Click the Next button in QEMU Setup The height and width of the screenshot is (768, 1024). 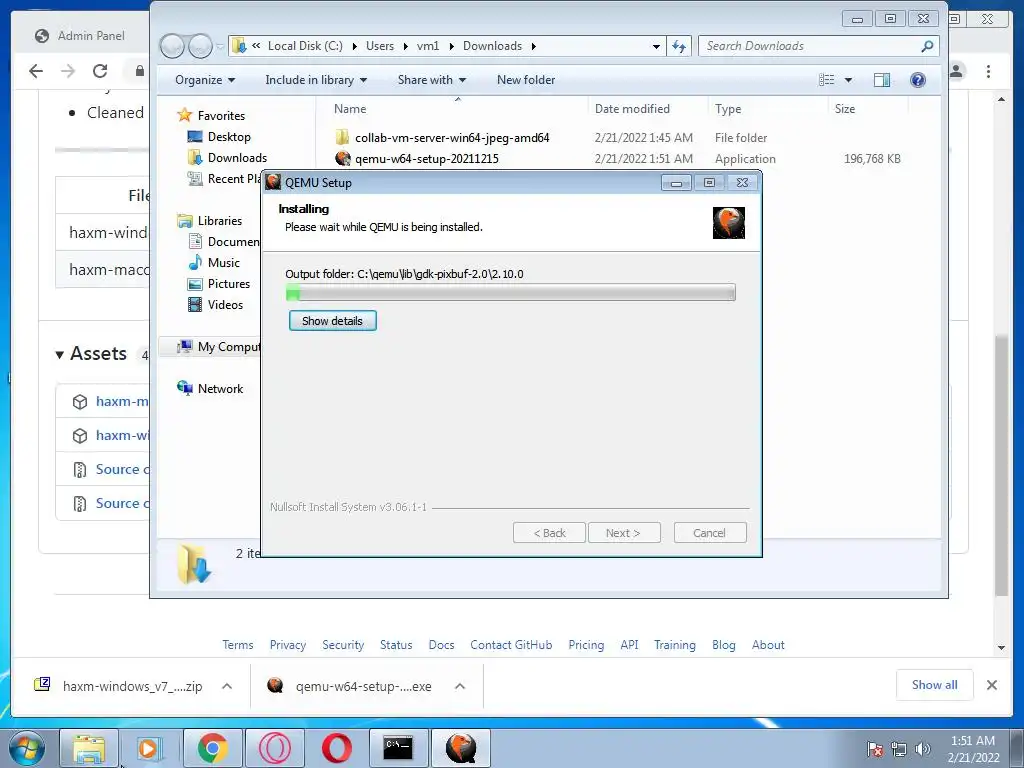pos(623,533)
